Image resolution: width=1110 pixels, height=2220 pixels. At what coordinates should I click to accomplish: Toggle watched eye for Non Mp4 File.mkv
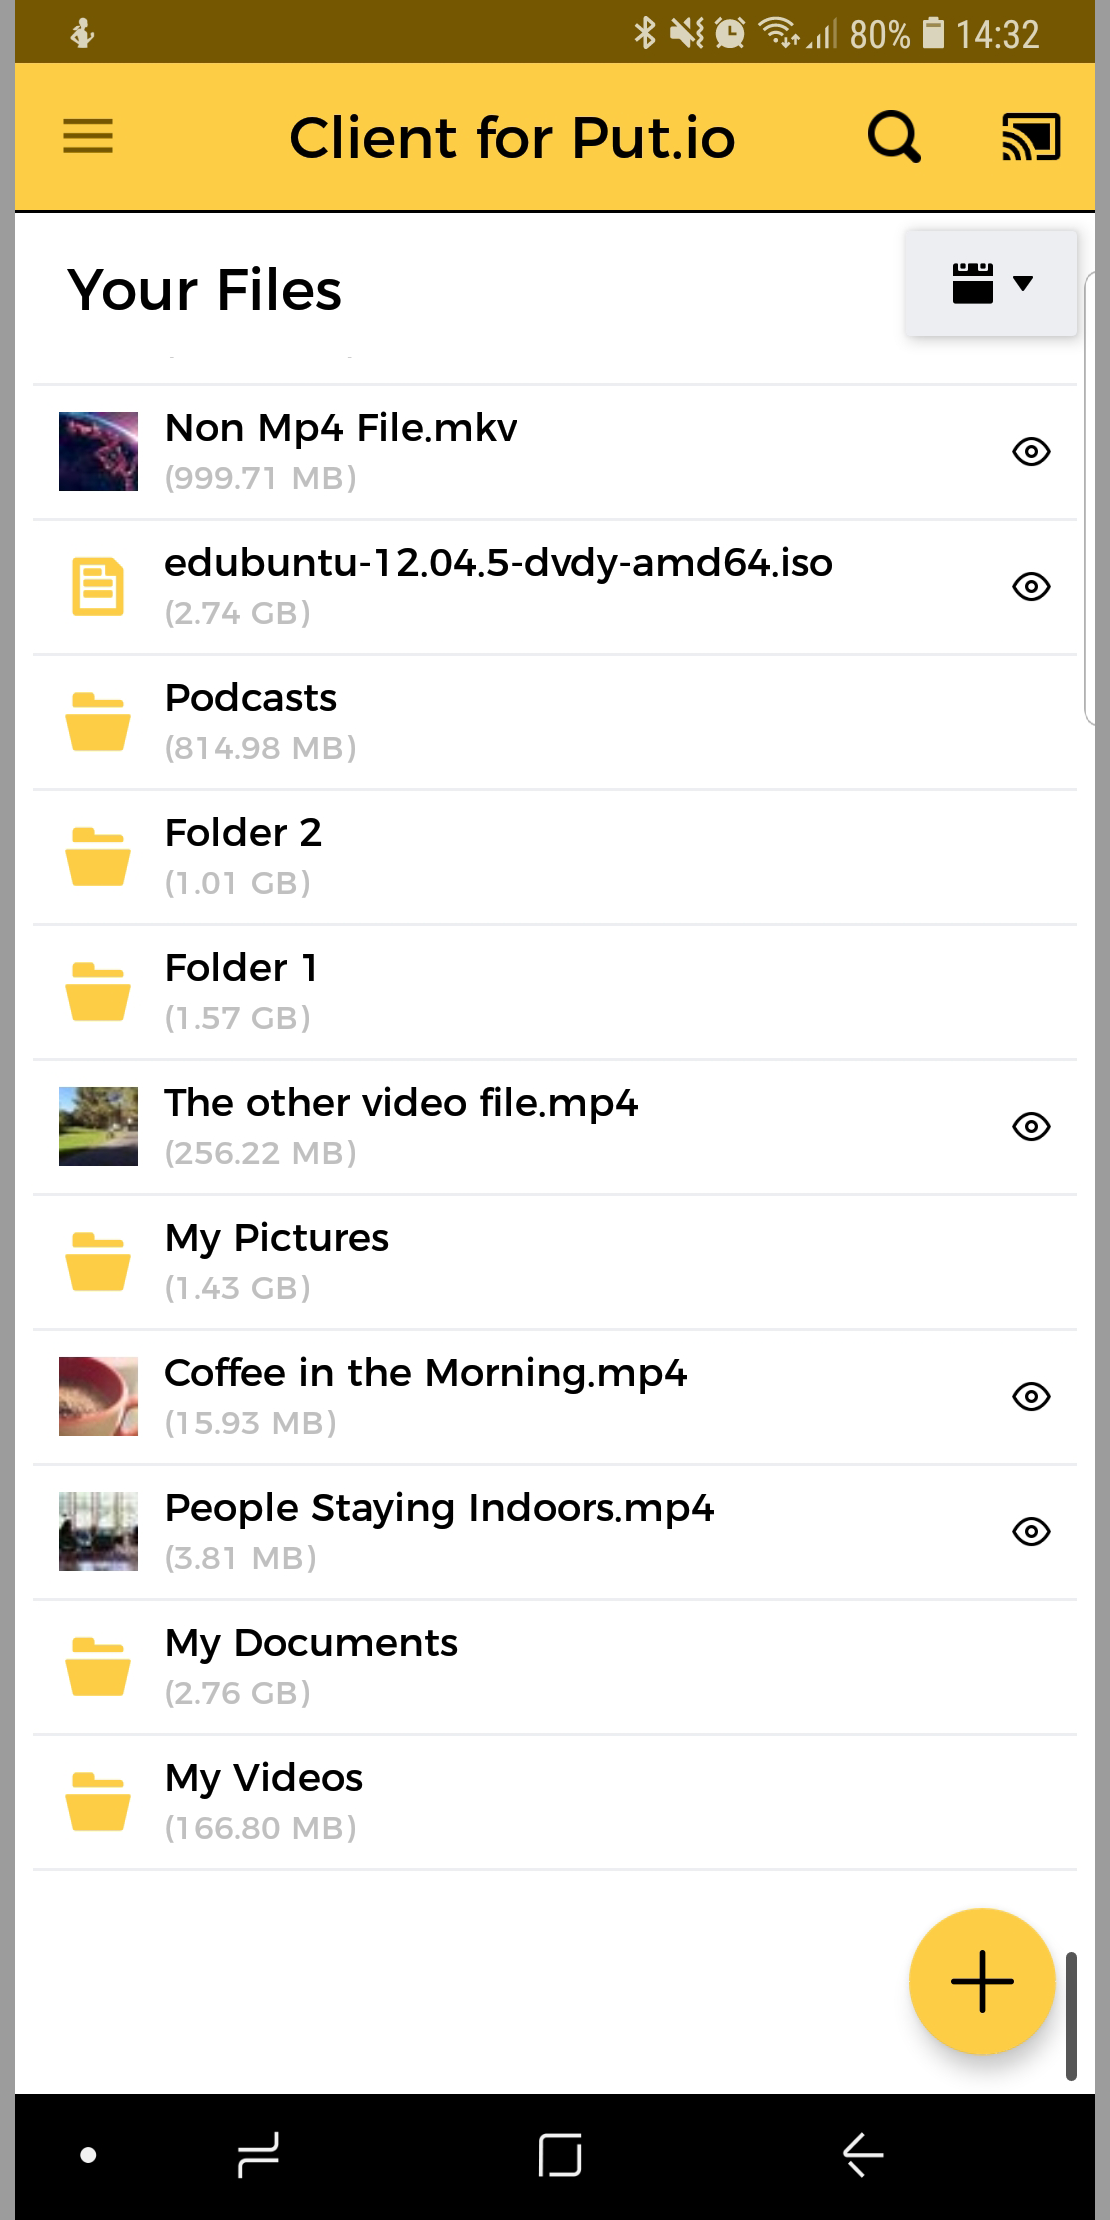(1031, 452)
